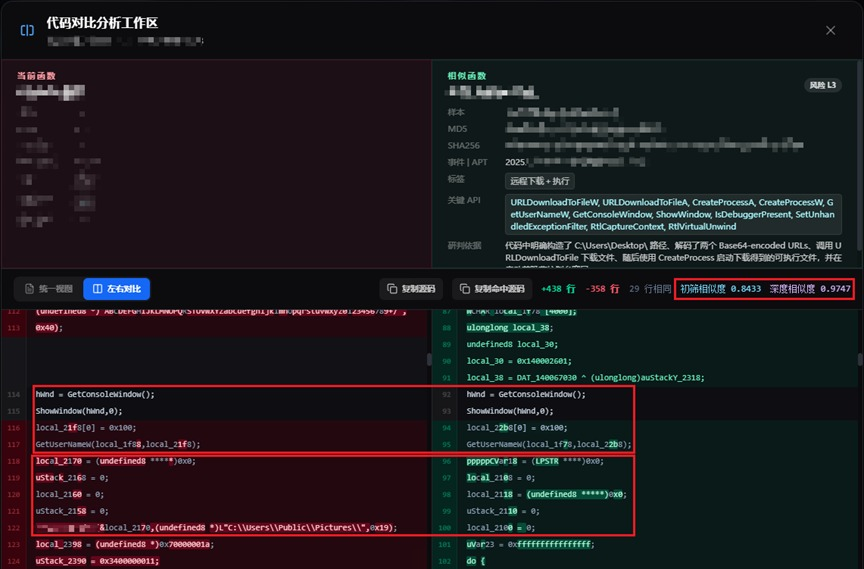Click the copy icon in 复制源码
Image resolution: width=864 pixels, height=569 pixels.
(x=392, y=289)
